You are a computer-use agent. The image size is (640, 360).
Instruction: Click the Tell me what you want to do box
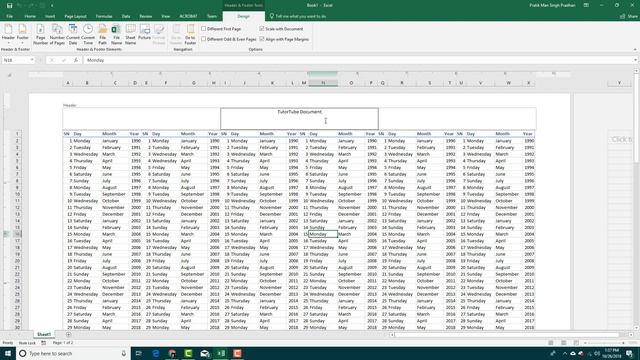pyautogui.click(x=298, y=16)
